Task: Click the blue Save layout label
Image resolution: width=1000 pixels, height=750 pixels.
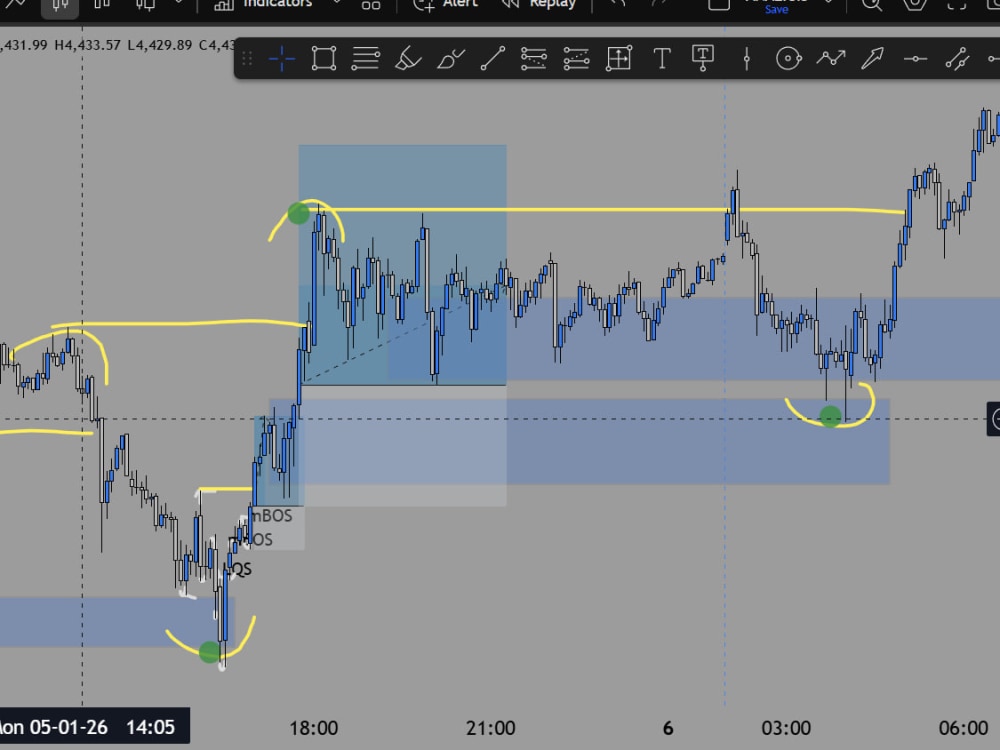Action: [x=776, y=10]
